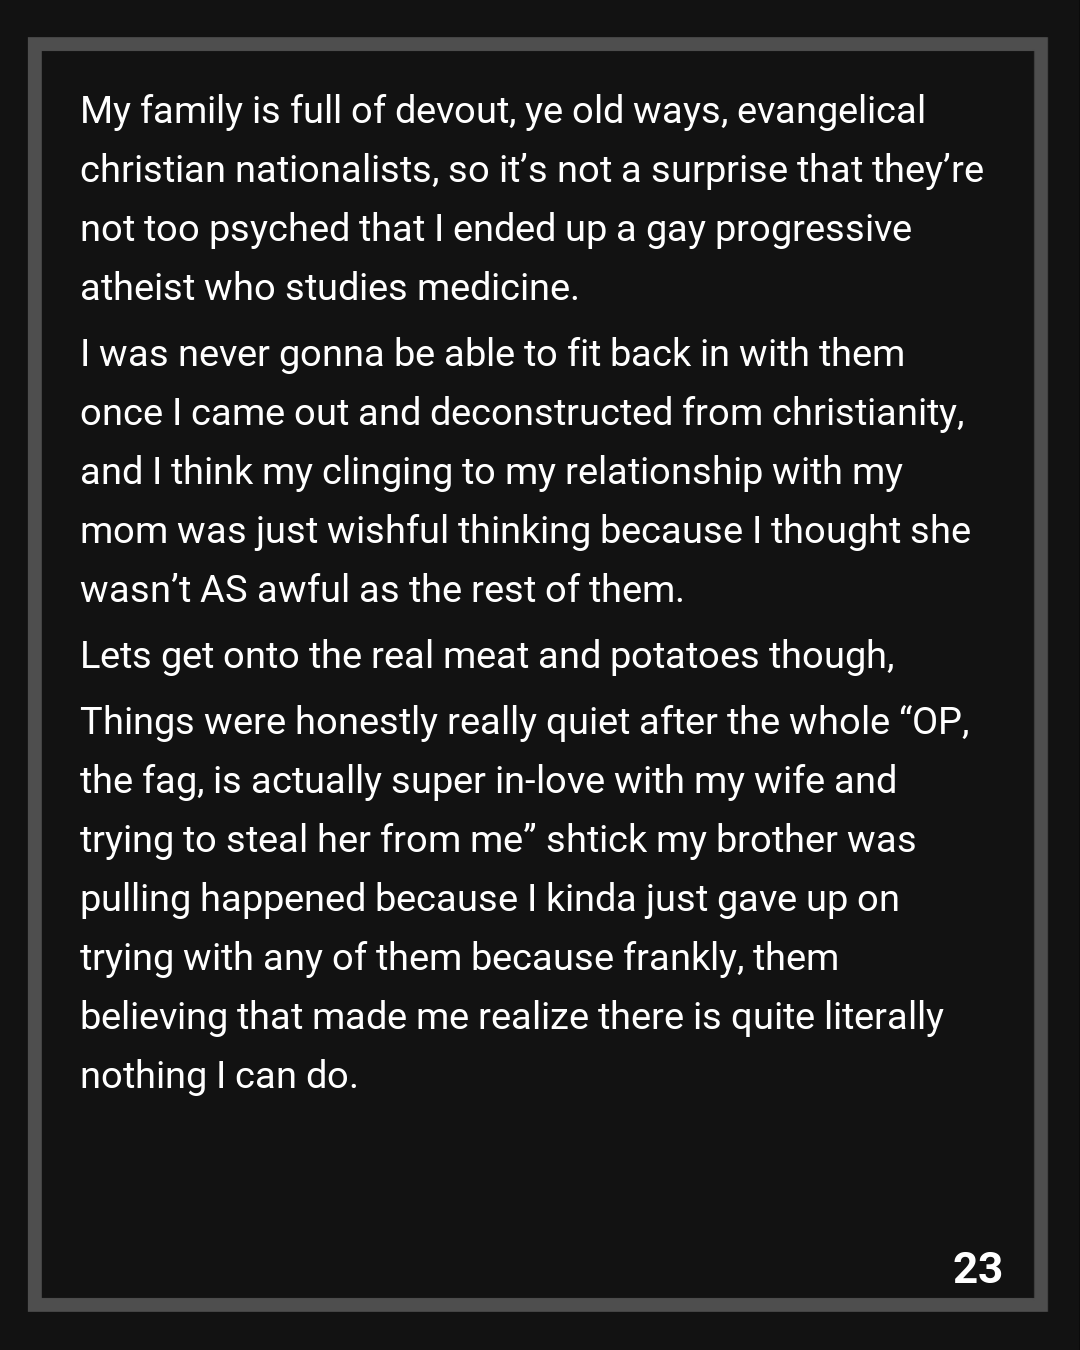Image resolution: width=1080 pixels, height=1350 pixels.
Task: Click the final line "nothing I can do."
Action: point(219,1075)
